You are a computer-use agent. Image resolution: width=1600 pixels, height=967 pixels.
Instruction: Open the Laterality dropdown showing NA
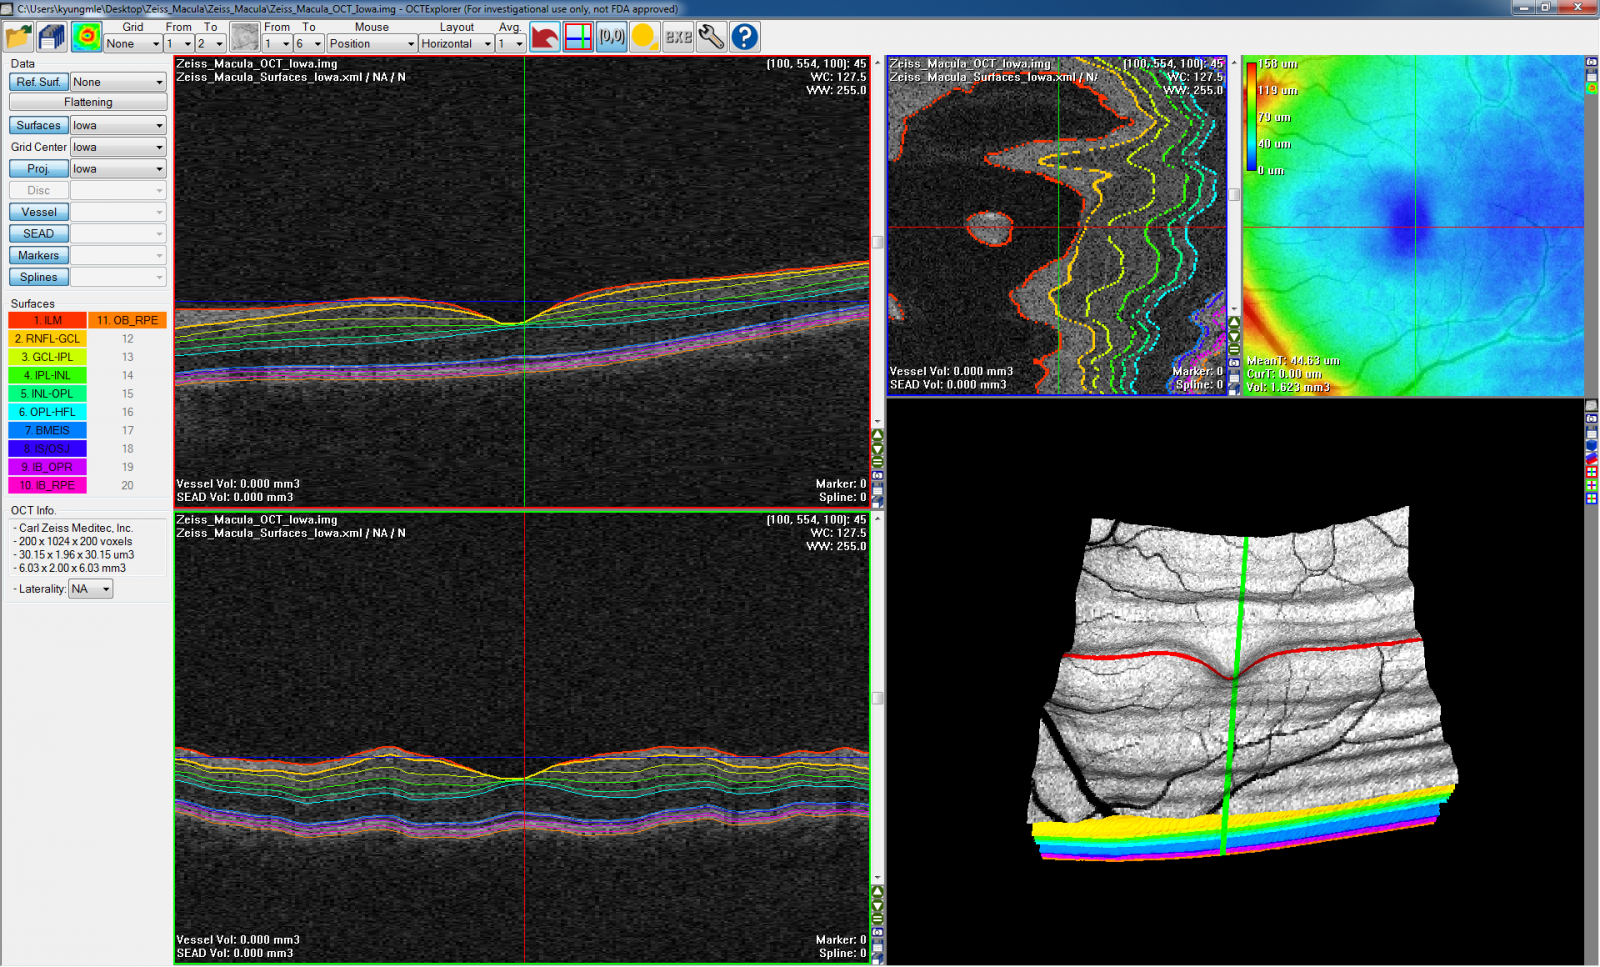click(x=89, y=589)
